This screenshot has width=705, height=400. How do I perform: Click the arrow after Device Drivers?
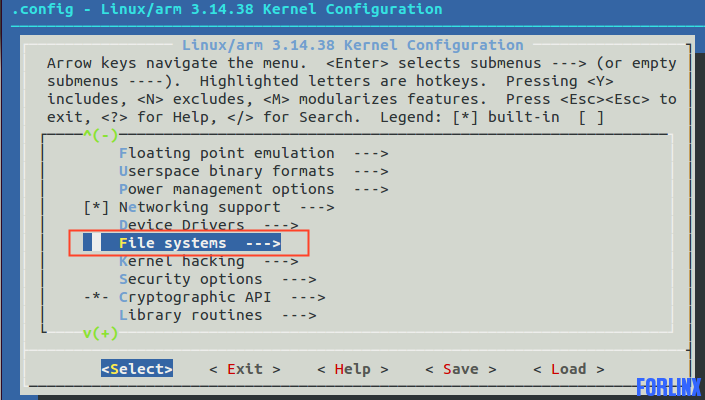(281, 225)
